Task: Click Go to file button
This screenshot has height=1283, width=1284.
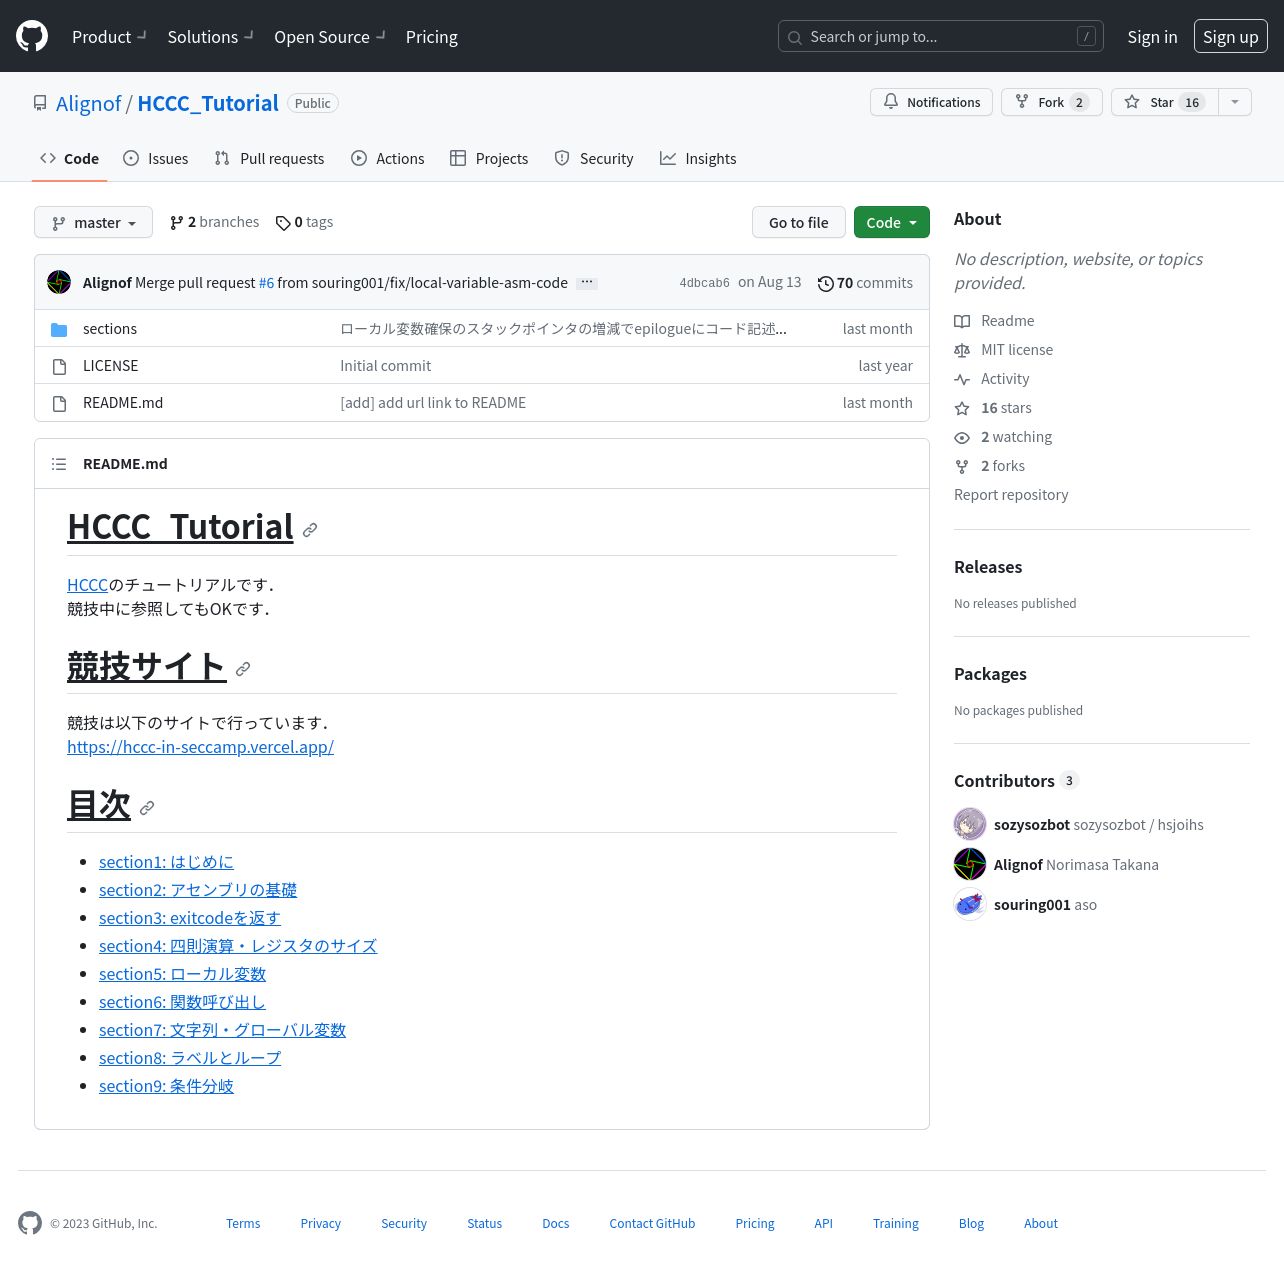Action: click(798, 222)
